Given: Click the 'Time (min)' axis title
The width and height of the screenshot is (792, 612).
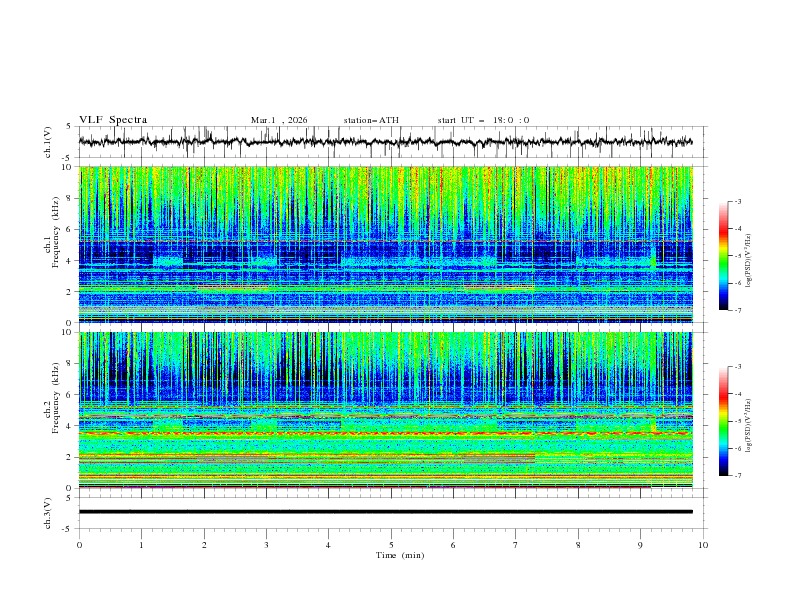Looking at the screenshot, I should coord(400,555).
